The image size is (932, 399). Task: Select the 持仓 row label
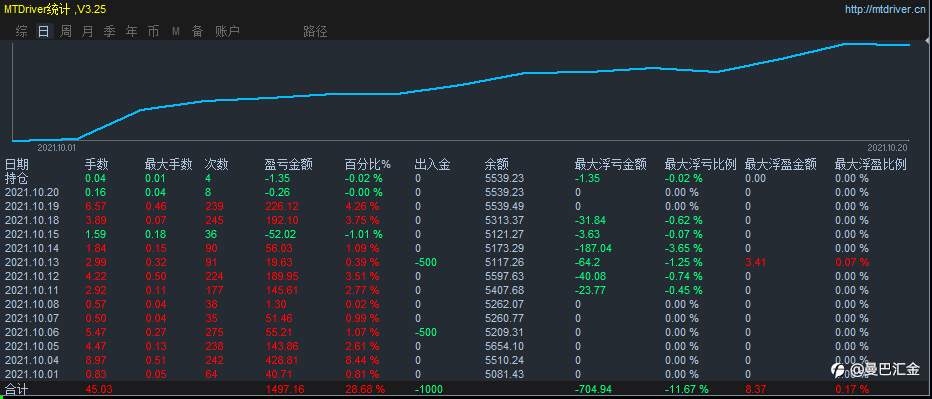(17, 178)
